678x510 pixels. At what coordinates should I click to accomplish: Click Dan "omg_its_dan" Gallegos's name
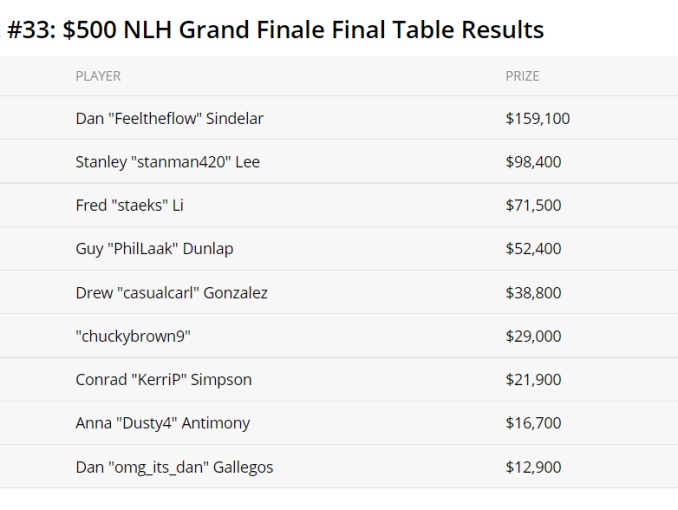click(174, 467)
